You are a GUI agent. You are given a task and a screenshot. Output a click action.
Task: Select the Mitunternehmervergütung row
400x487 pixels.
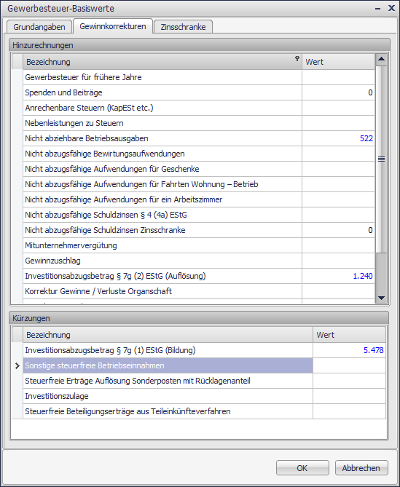pyautogui.click(x=199, y=245)
